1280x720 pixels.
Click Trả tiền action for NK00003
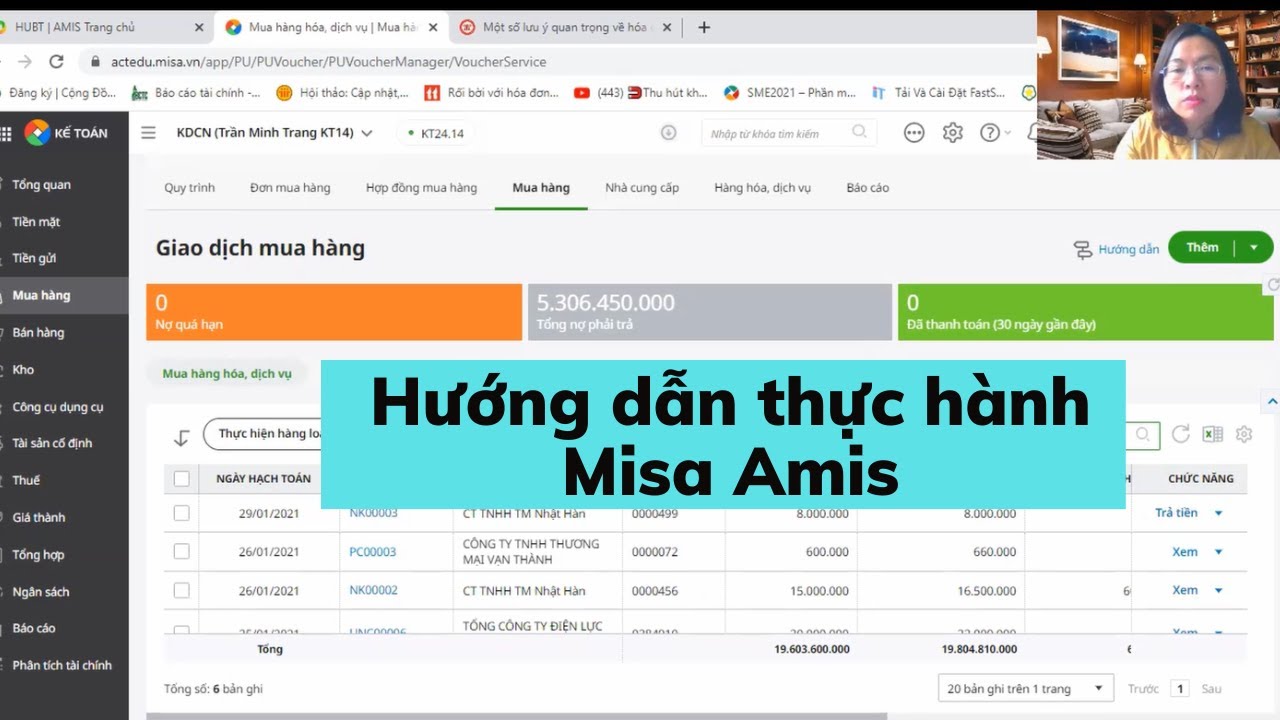pyautogui.click(x=1176, y=513)
